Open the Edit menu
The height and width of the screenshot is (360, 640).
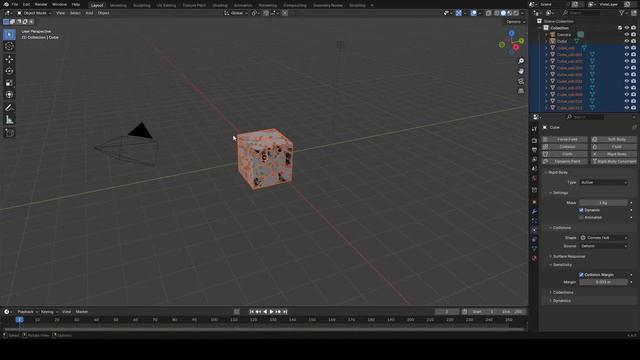click(x=26, y=4)
